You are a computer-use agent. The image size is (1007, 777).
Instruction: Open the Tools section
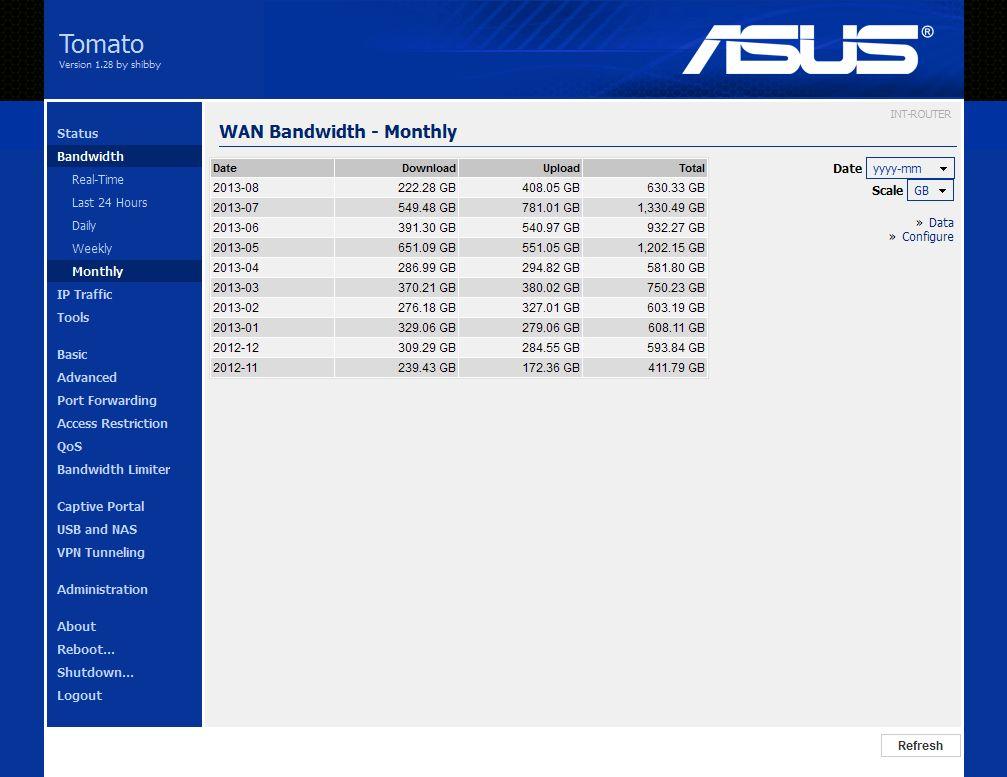[x=73, y=318]
